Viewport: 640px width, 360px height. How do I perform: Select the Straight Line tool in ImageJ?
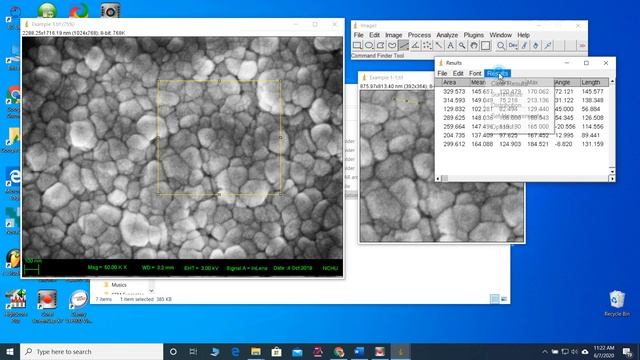(x=404, y=45)
